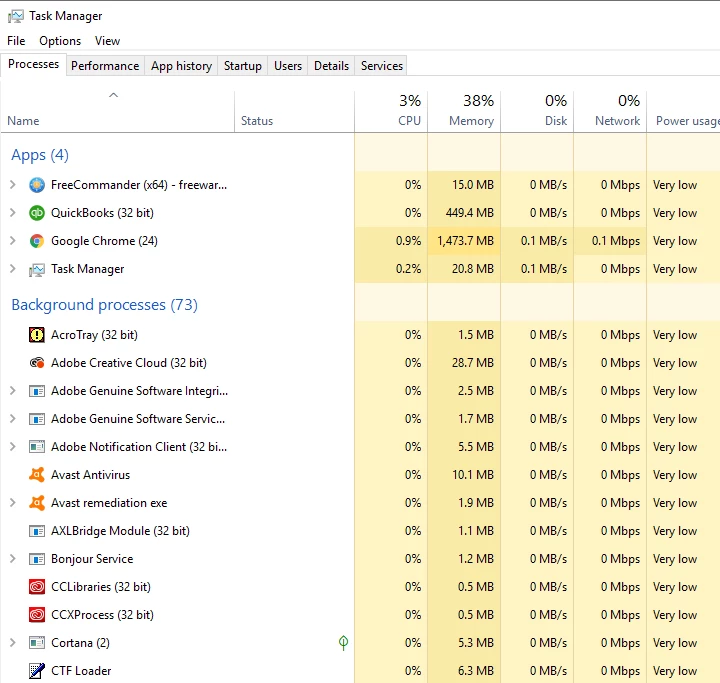The width and height of the screenshot is (720, 683).
Task: Sort by the Status column header
Action: coord(294,112)
